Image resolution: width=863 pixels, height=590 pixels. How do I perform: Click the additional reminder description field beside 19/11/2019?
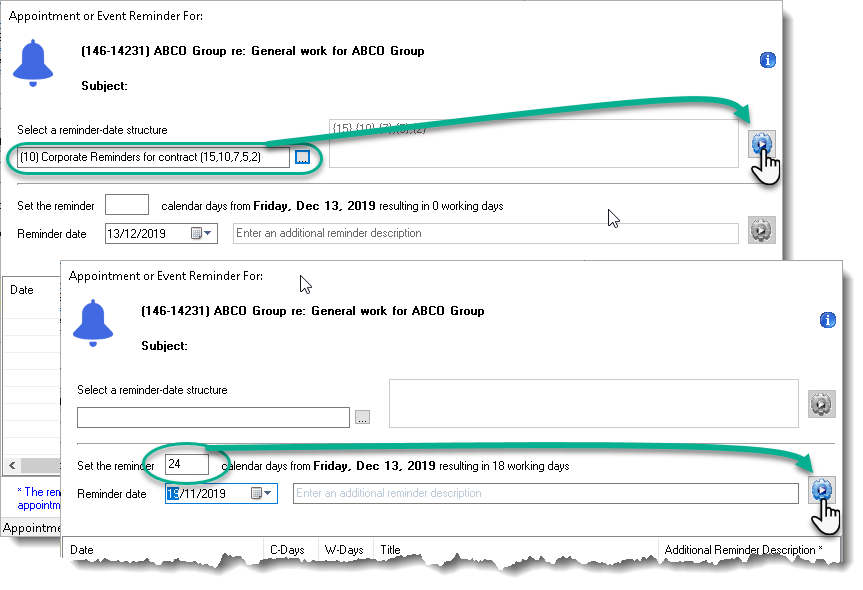(545, 493)
